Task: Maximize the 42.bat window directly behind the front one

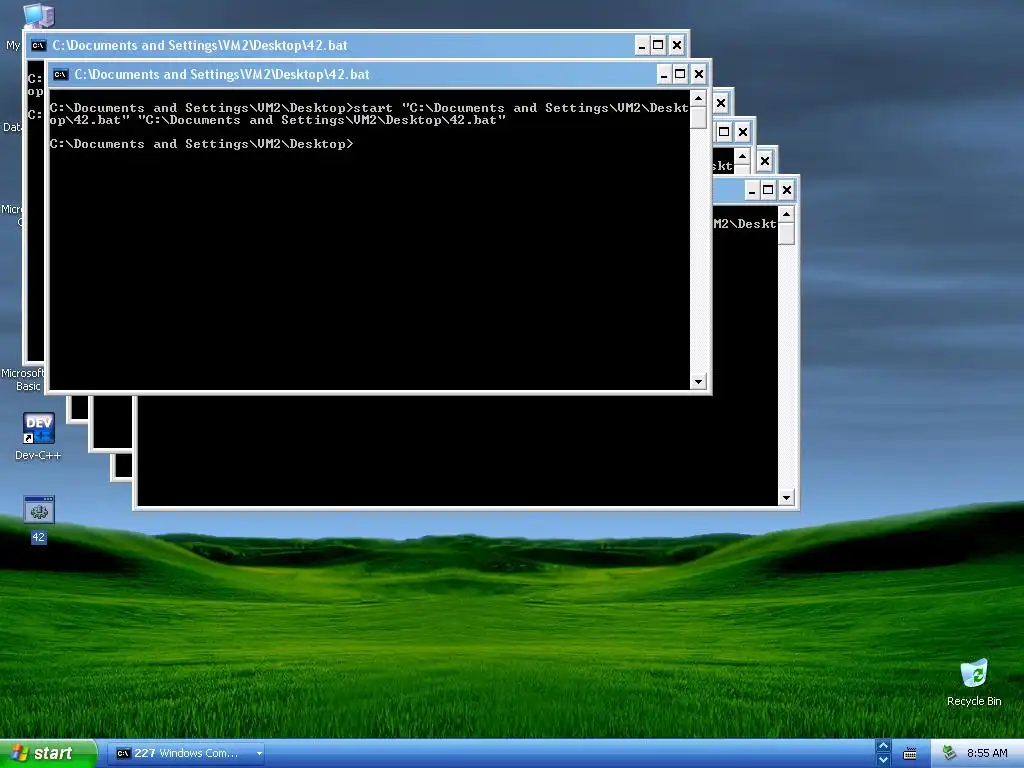Action: pyautogui.click(x=658, y=46)
